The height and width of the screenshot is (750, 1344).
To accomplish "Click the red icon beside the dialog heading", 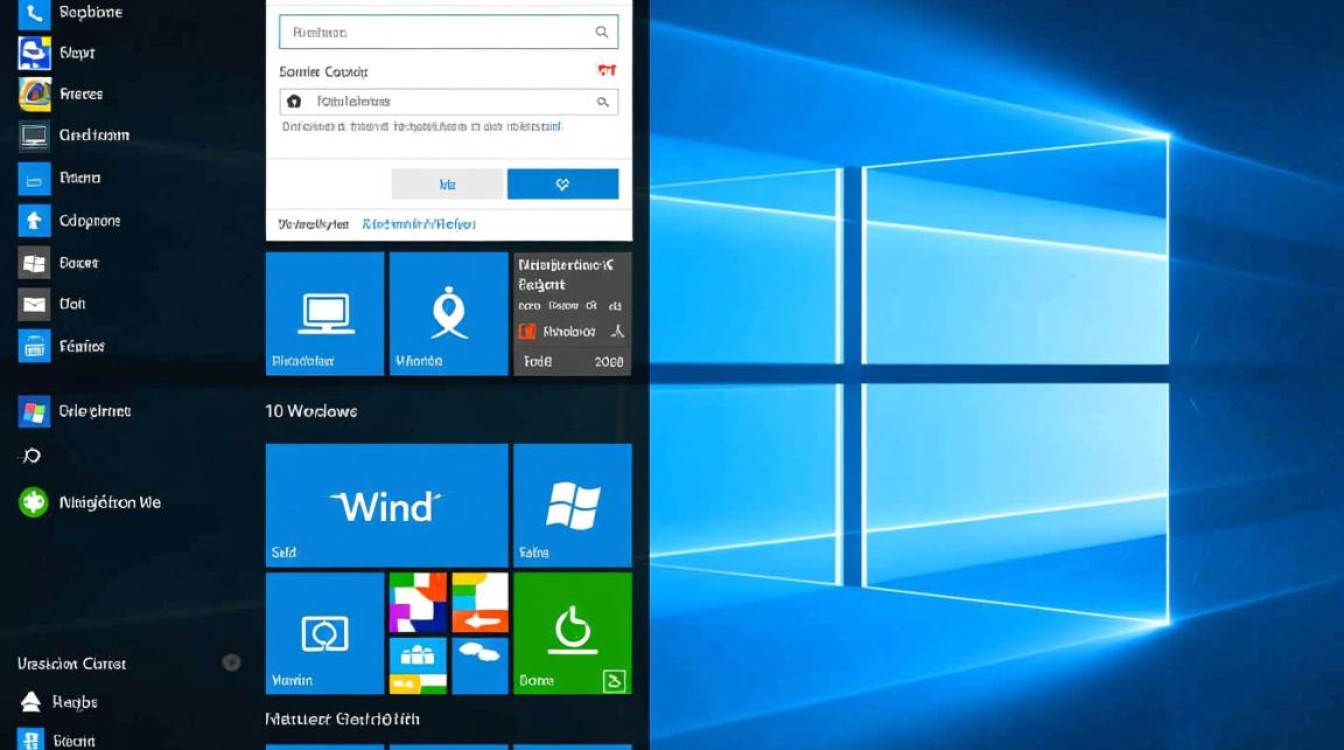I will coord(606,71).
